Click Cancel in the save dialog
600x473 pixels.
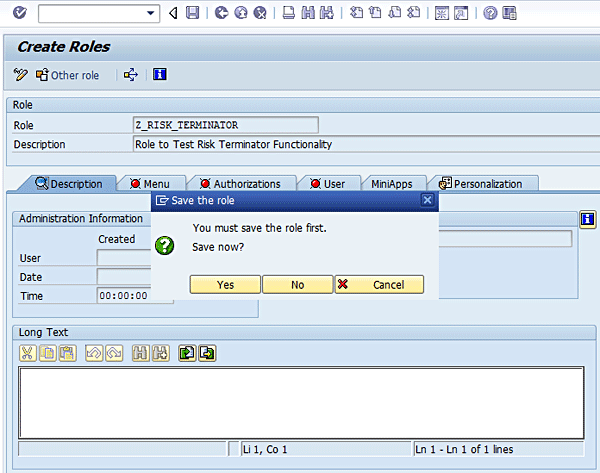pos(379,284)
